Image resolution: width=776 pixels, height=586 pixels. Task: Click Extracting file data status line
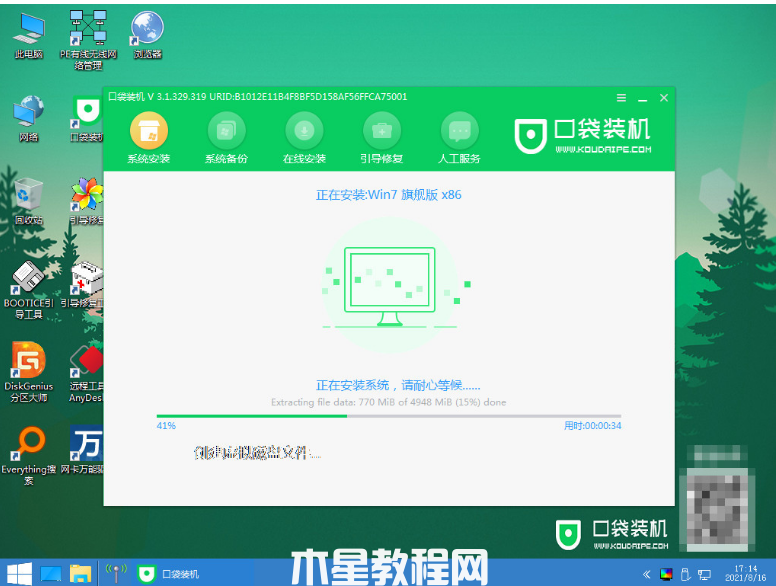pos(388,402)
